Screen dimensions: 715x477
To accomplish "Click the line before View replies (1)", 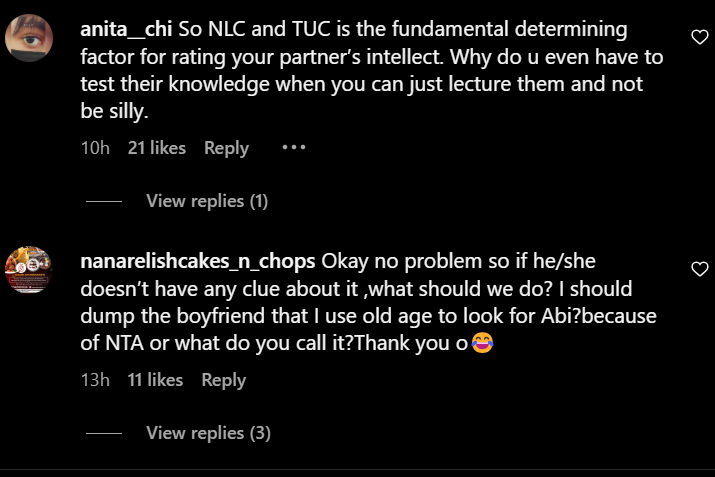I will point(104,201).
